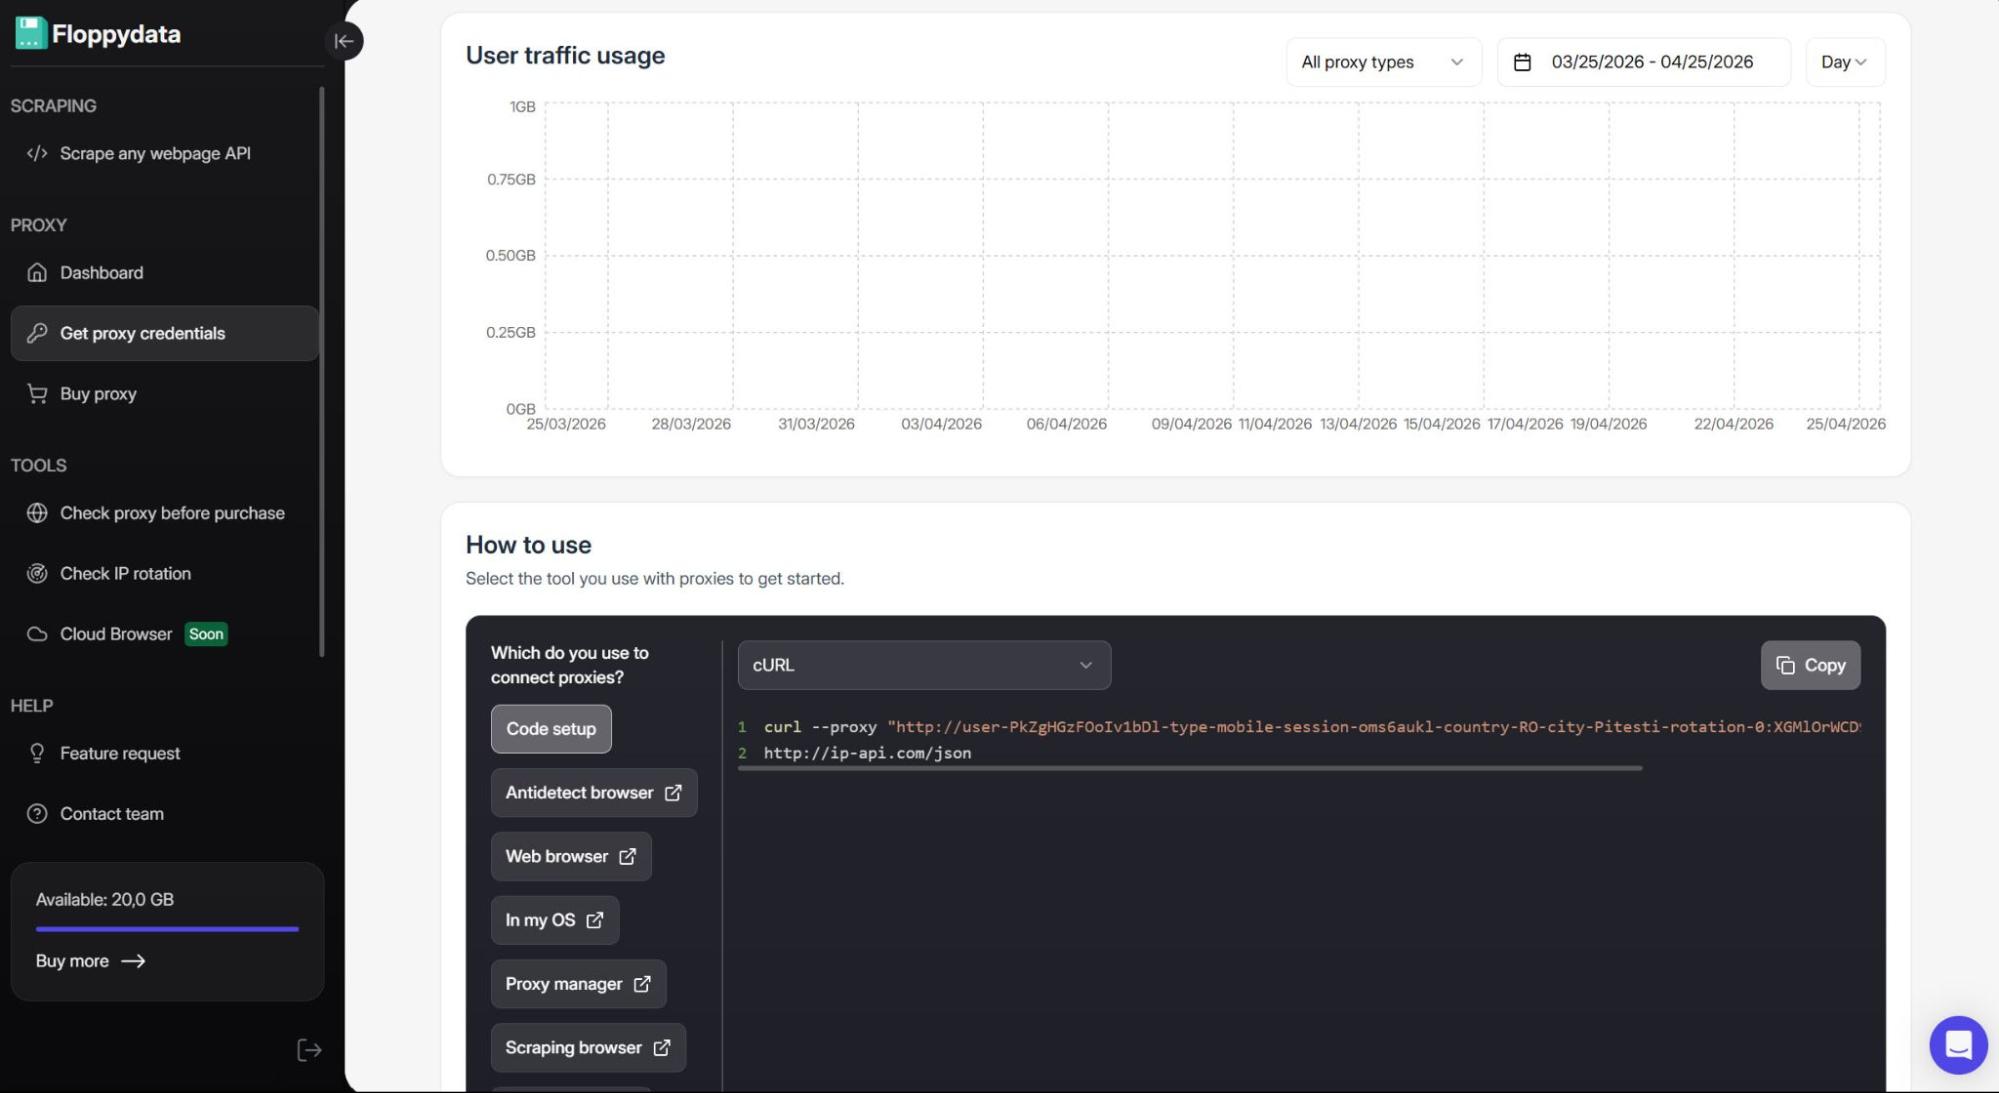The width and height of the screenshot is (1999, 1093).
Task: Expand the Day interval dropdown
Action: [1844, 62]
